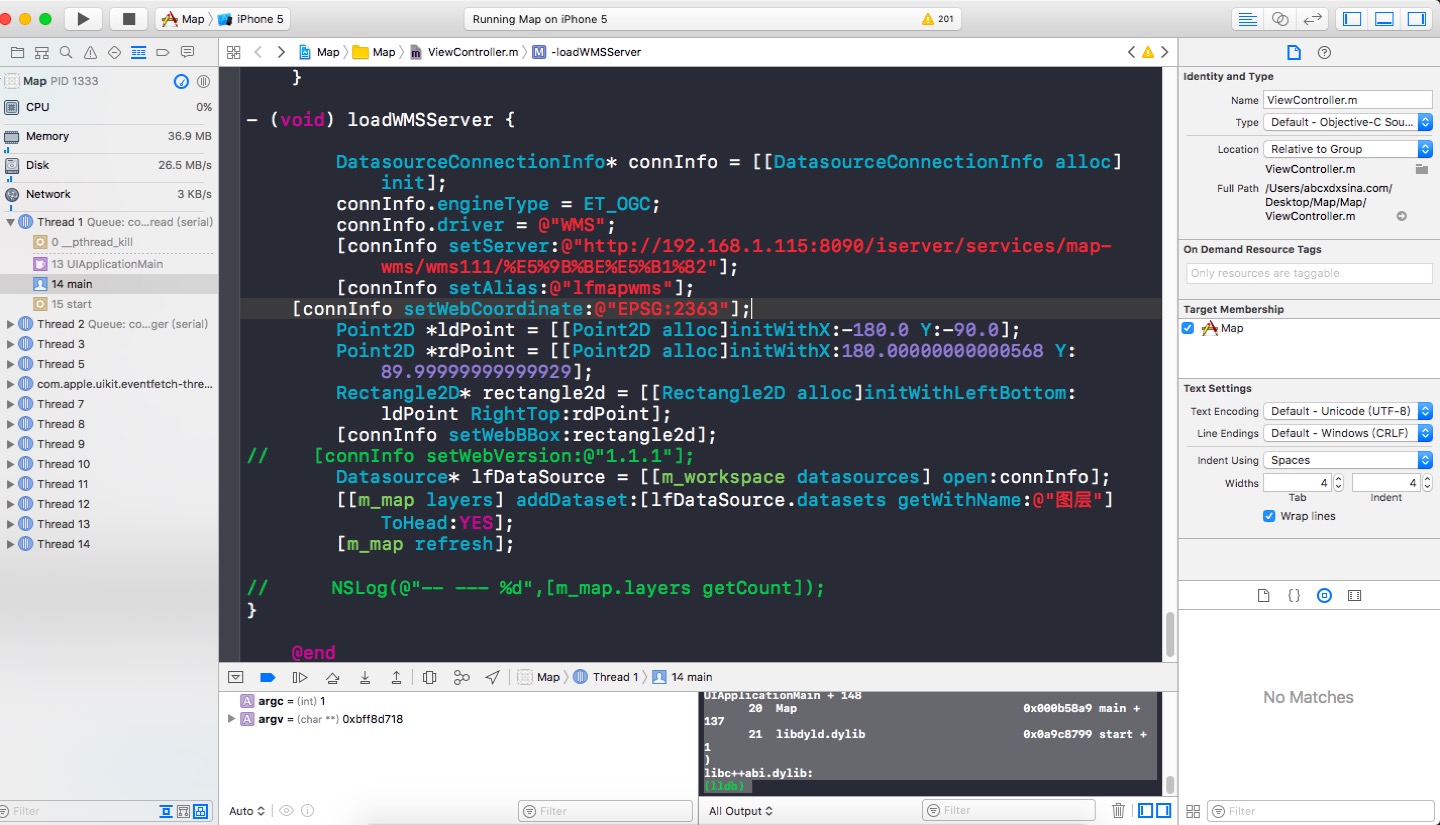Open the Find navigator magnifier tab
Screen dimensions: 1440x825
pos(66,52)
